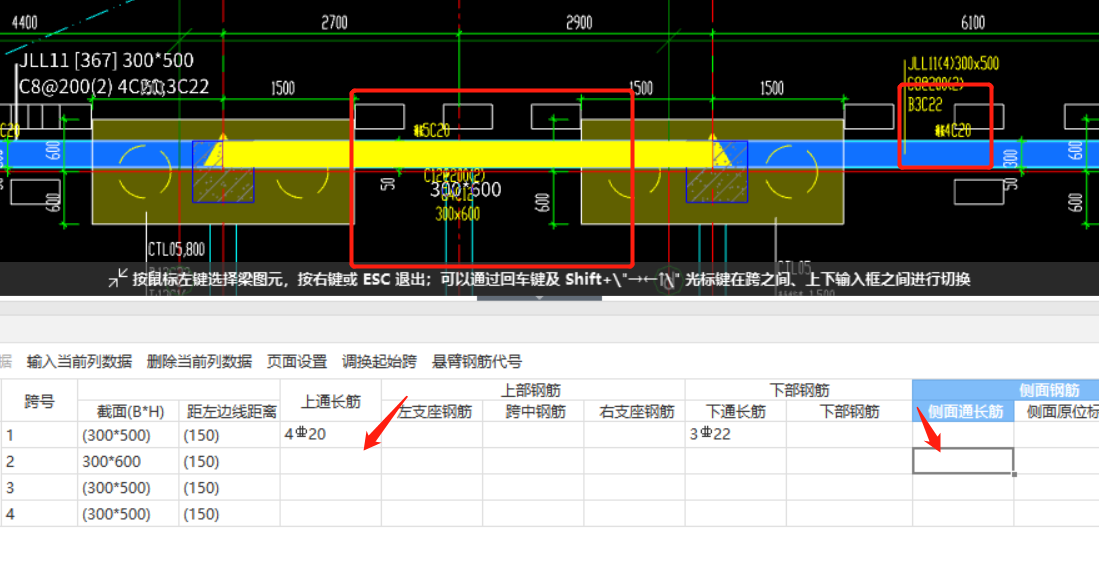Select the (300*500) section cell in row 4

128,514
